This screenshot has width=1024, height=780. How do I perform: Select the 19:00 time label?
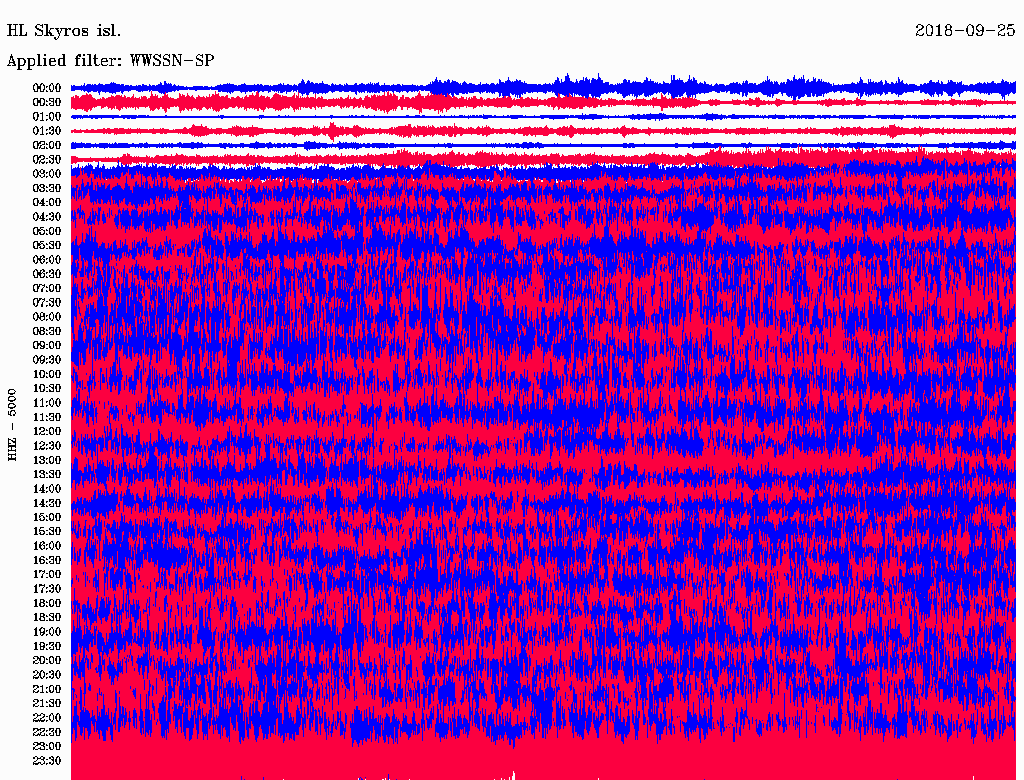47,632
